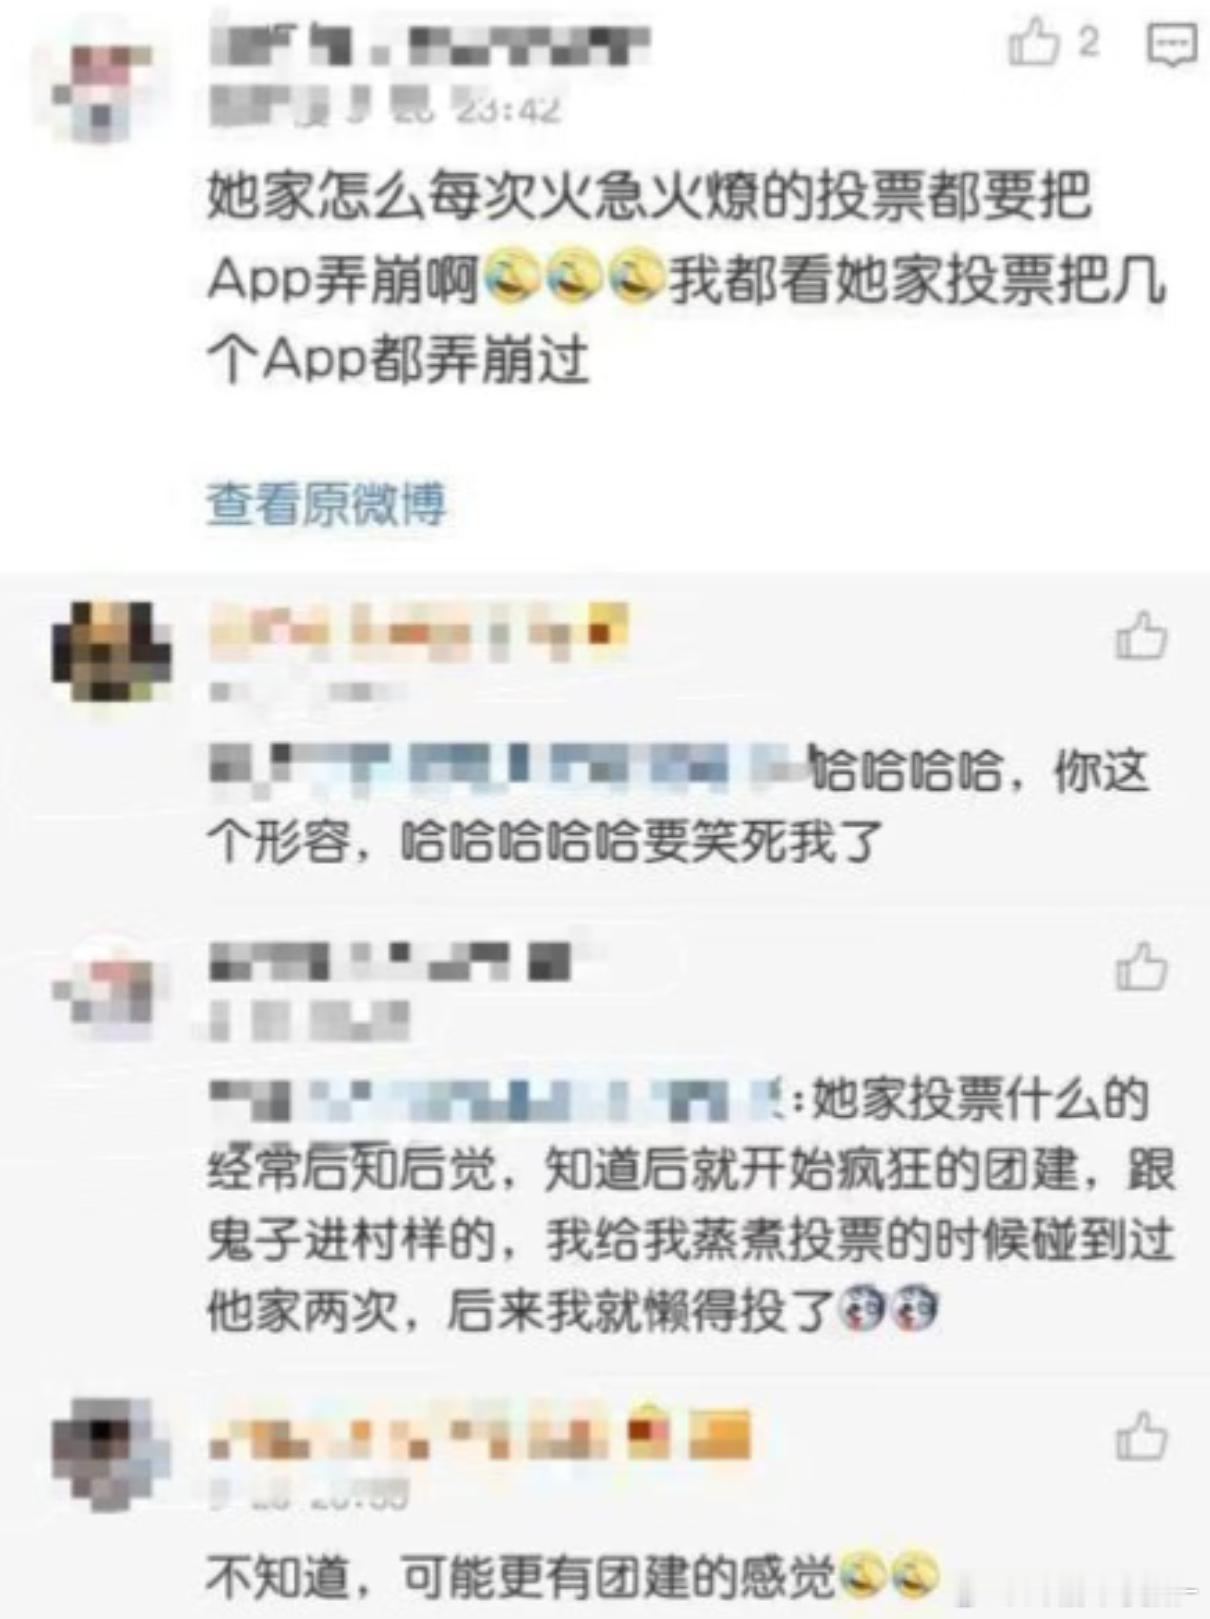The image size is (1210, 1619).
Task: Open reply icon beside the 2 likes
Action: click(1171, 45)
